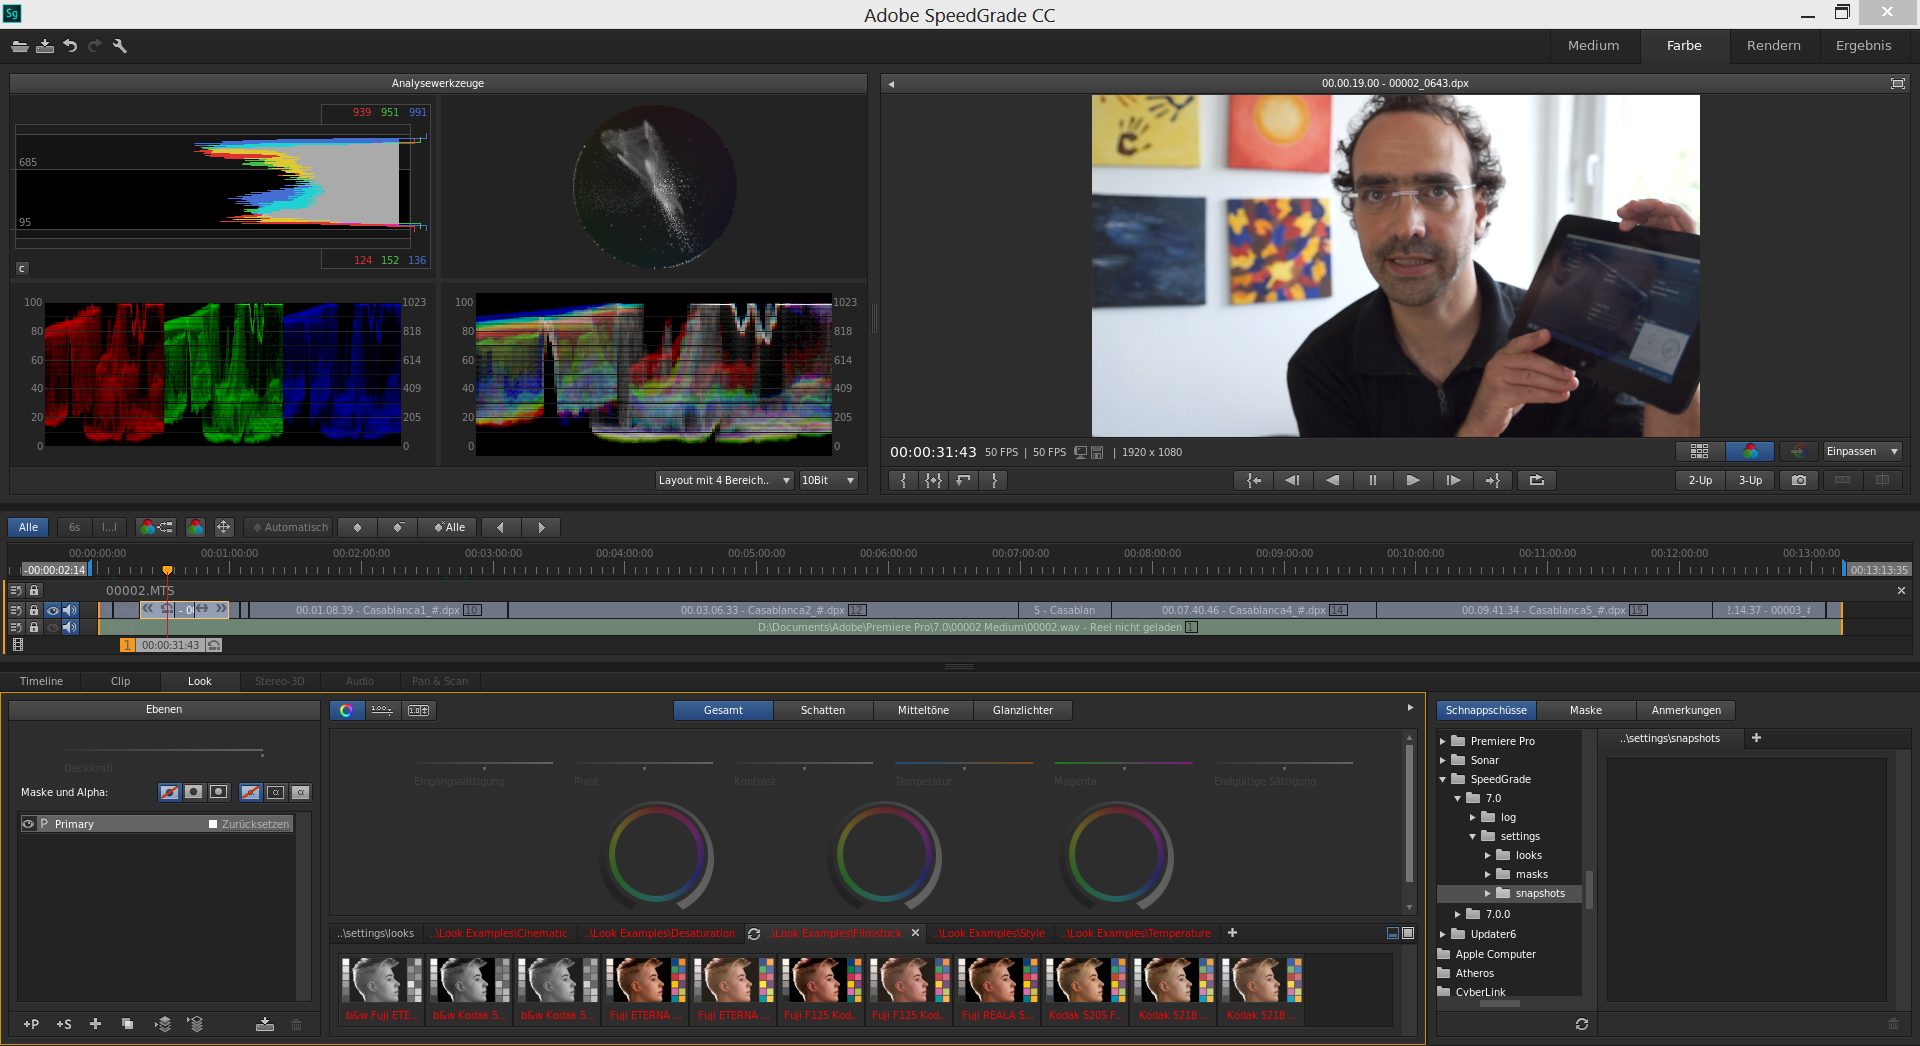Select the Glanzlichter tonal range
Viewport: 1920px width, 1046px height.
(x=1023, y=710)
